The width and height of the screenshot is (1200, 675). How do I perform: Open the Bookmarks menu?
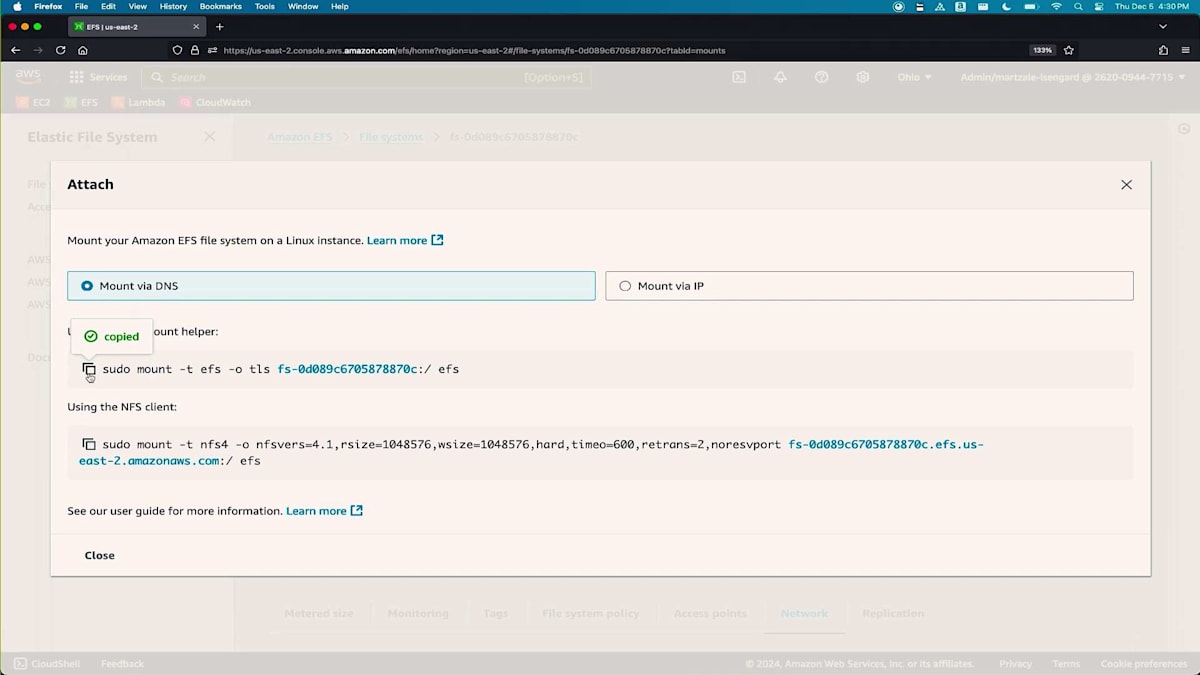[220, 6]
